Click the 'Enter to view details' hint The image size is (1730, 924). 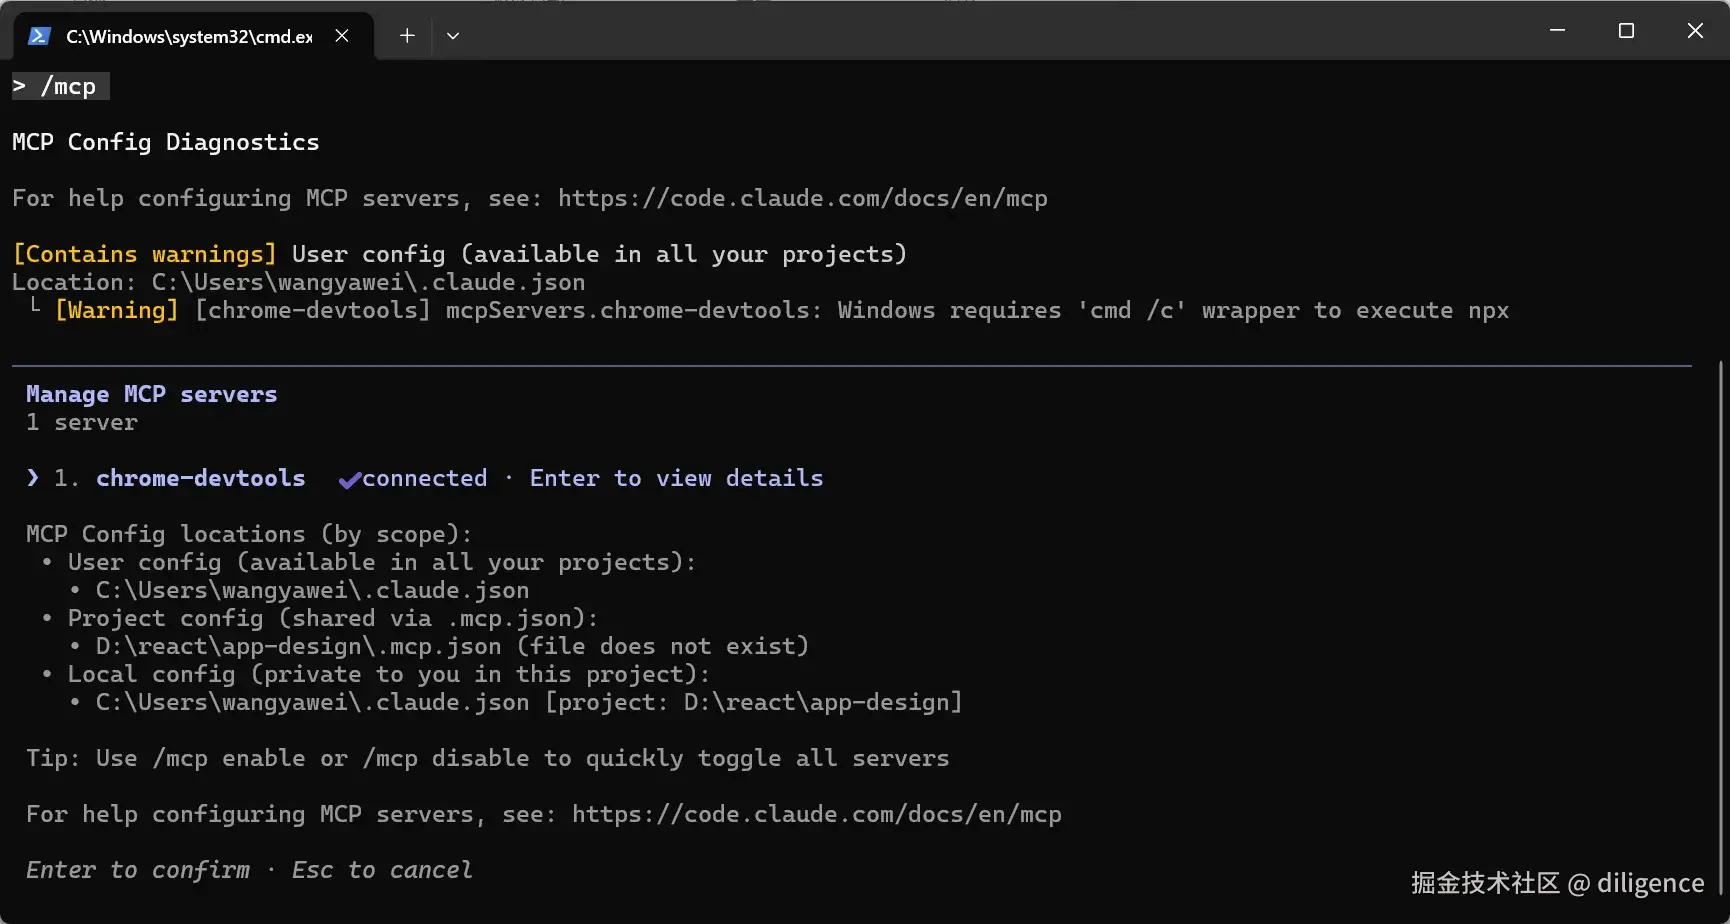coord(676,478)
